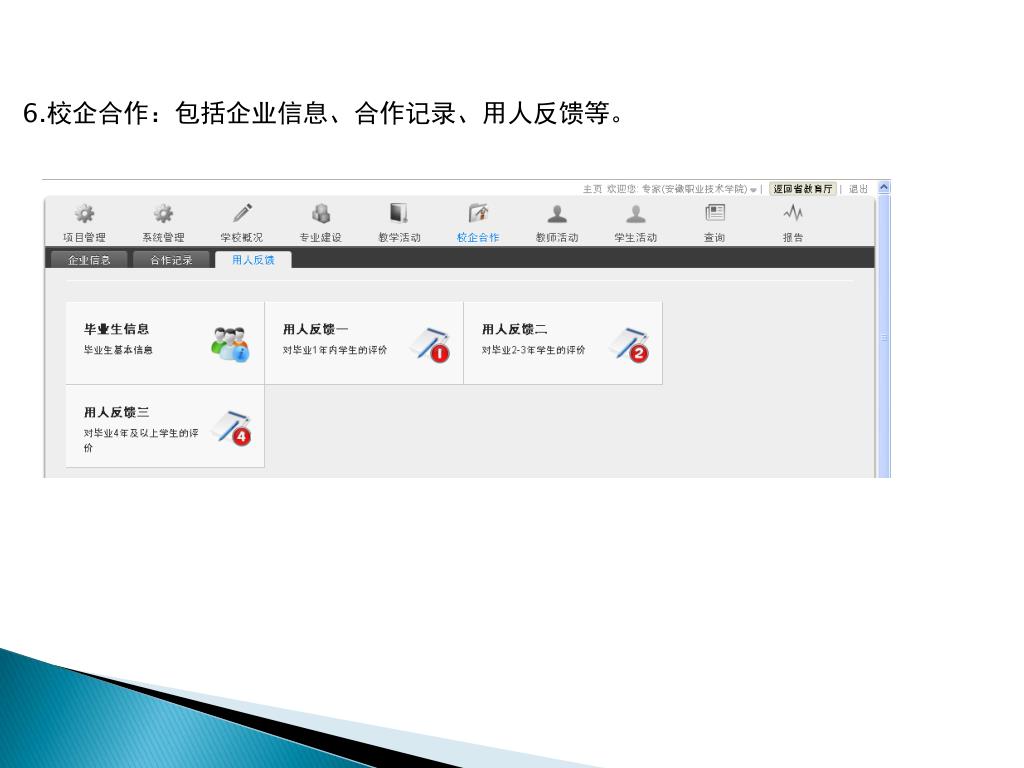
Task: Open the 毕业生信息 card title
Action: pyautogui.click(x=116, y=329)
